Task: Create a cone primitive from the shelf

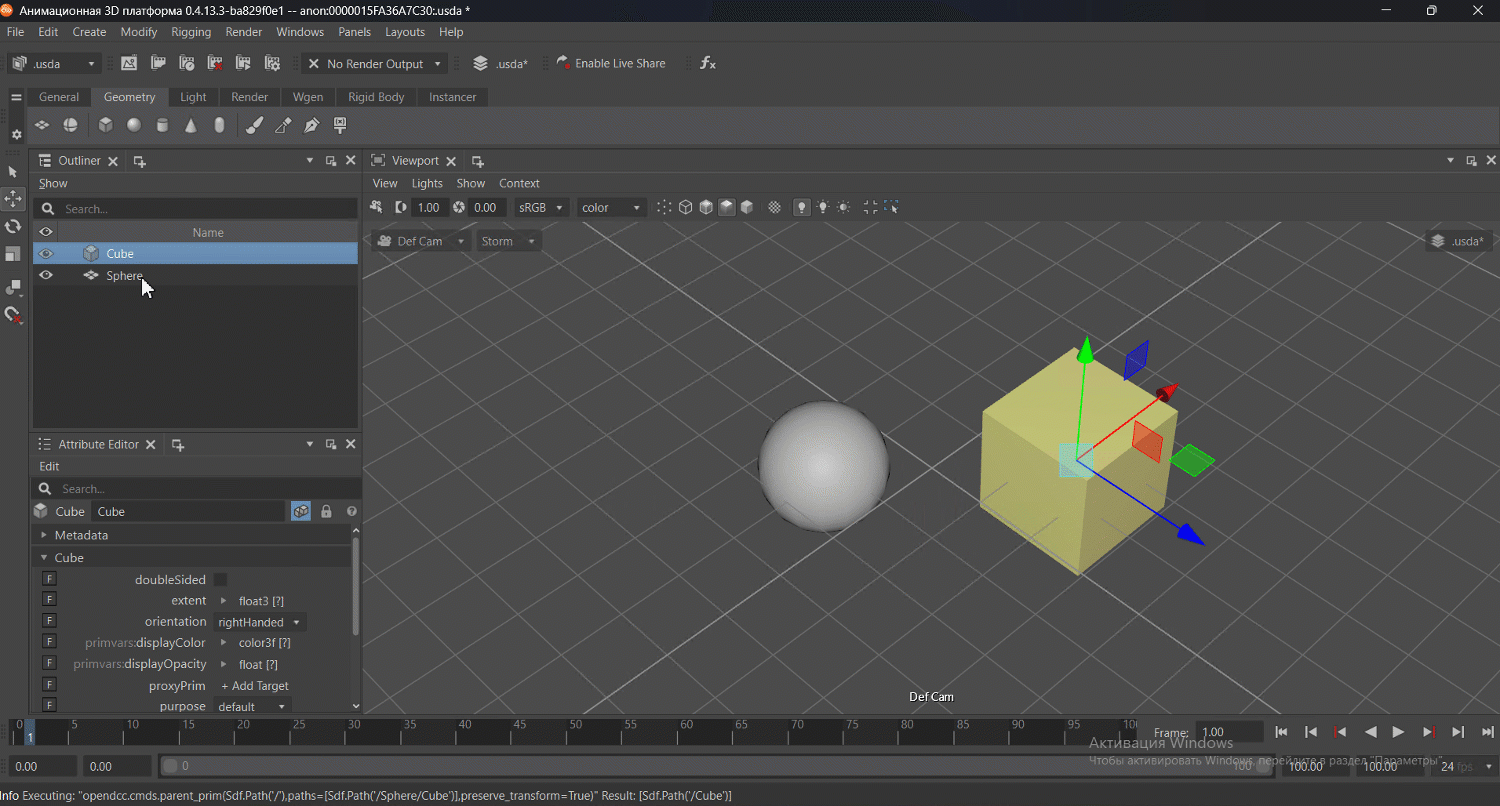Action: [x=191, y=125]
